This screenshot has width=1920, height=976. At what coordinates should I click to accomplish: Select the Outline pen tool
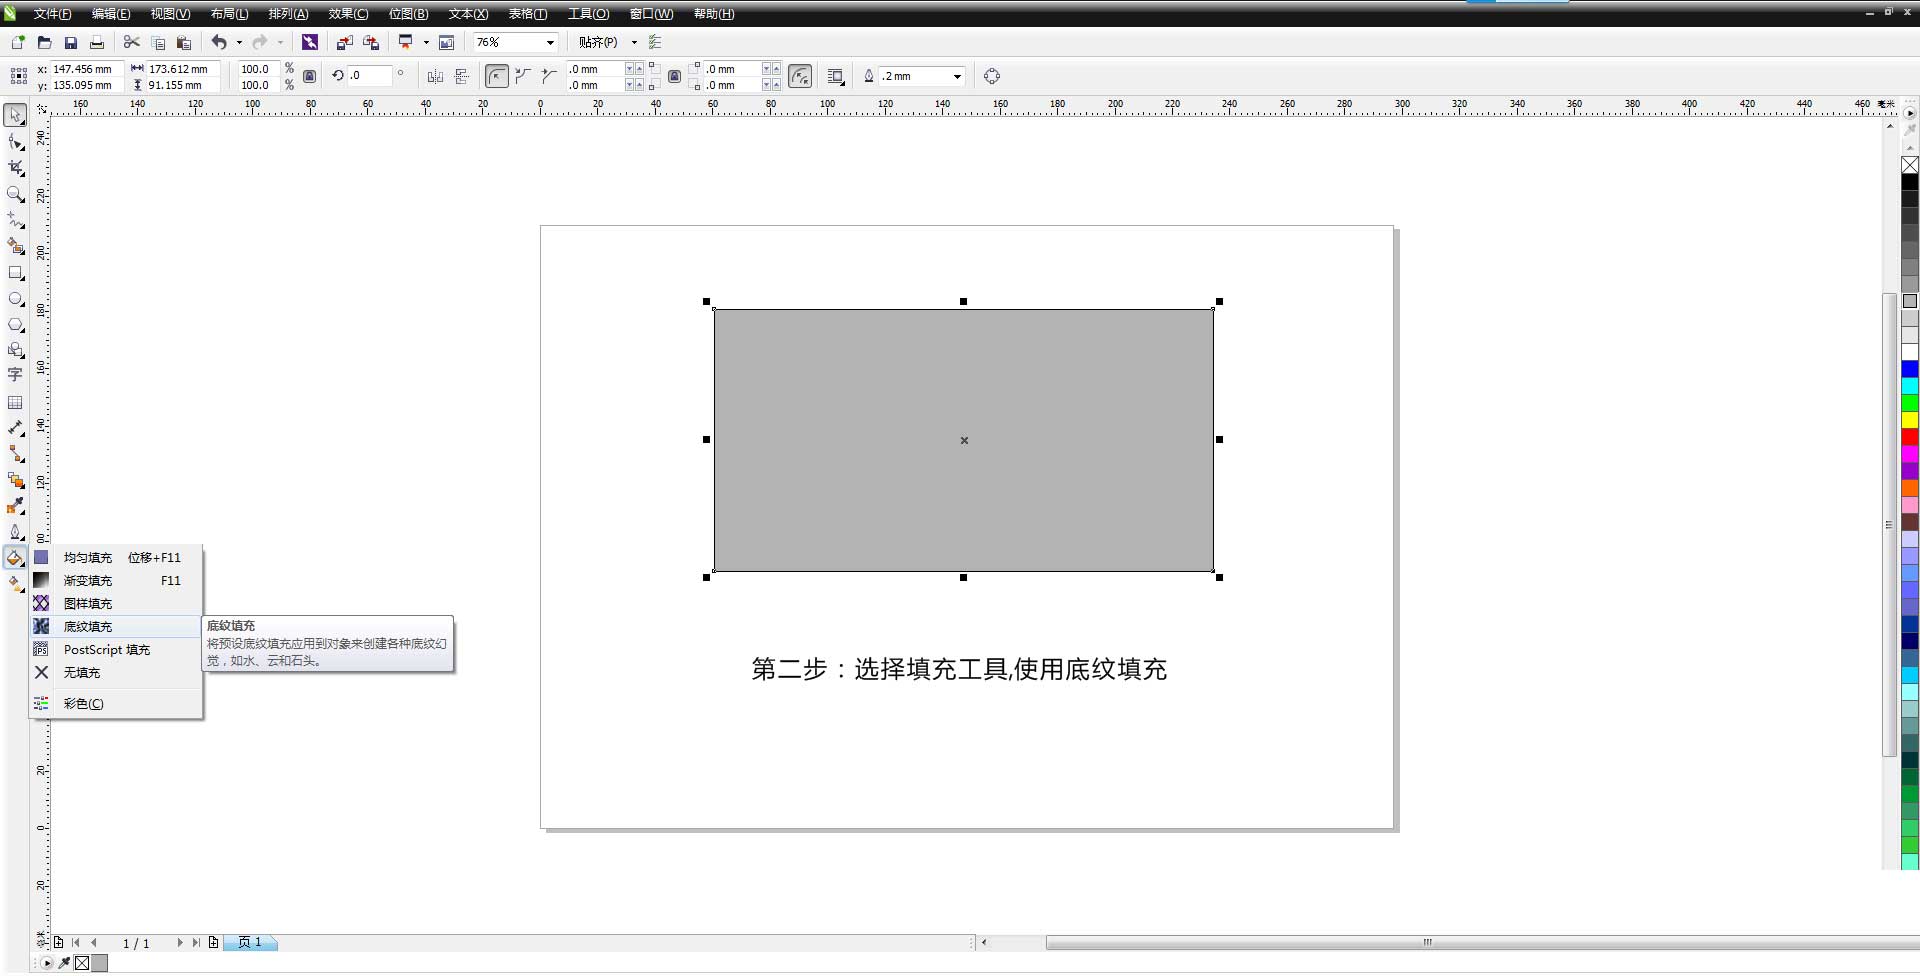(16, 532)
